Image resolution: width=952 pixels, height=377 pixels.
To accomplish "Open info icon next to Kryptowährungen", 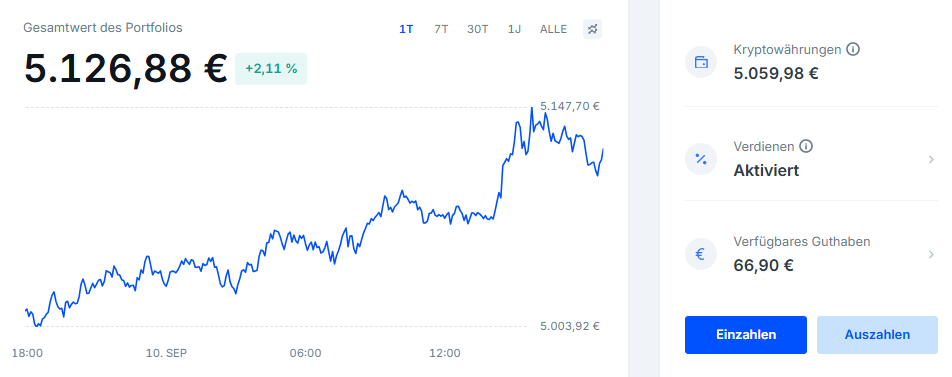I will point(852,49).
